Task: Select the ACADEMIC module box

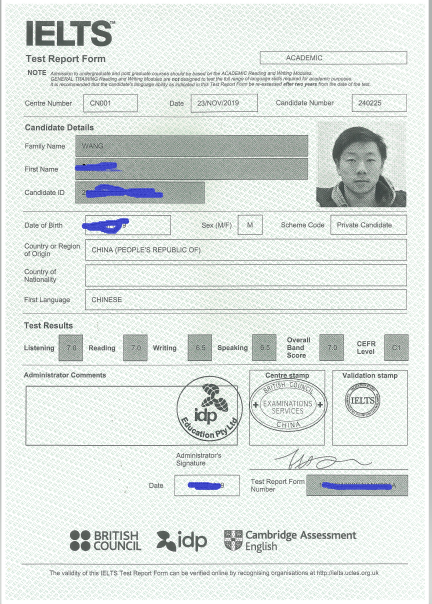Action: coord(333,58)
